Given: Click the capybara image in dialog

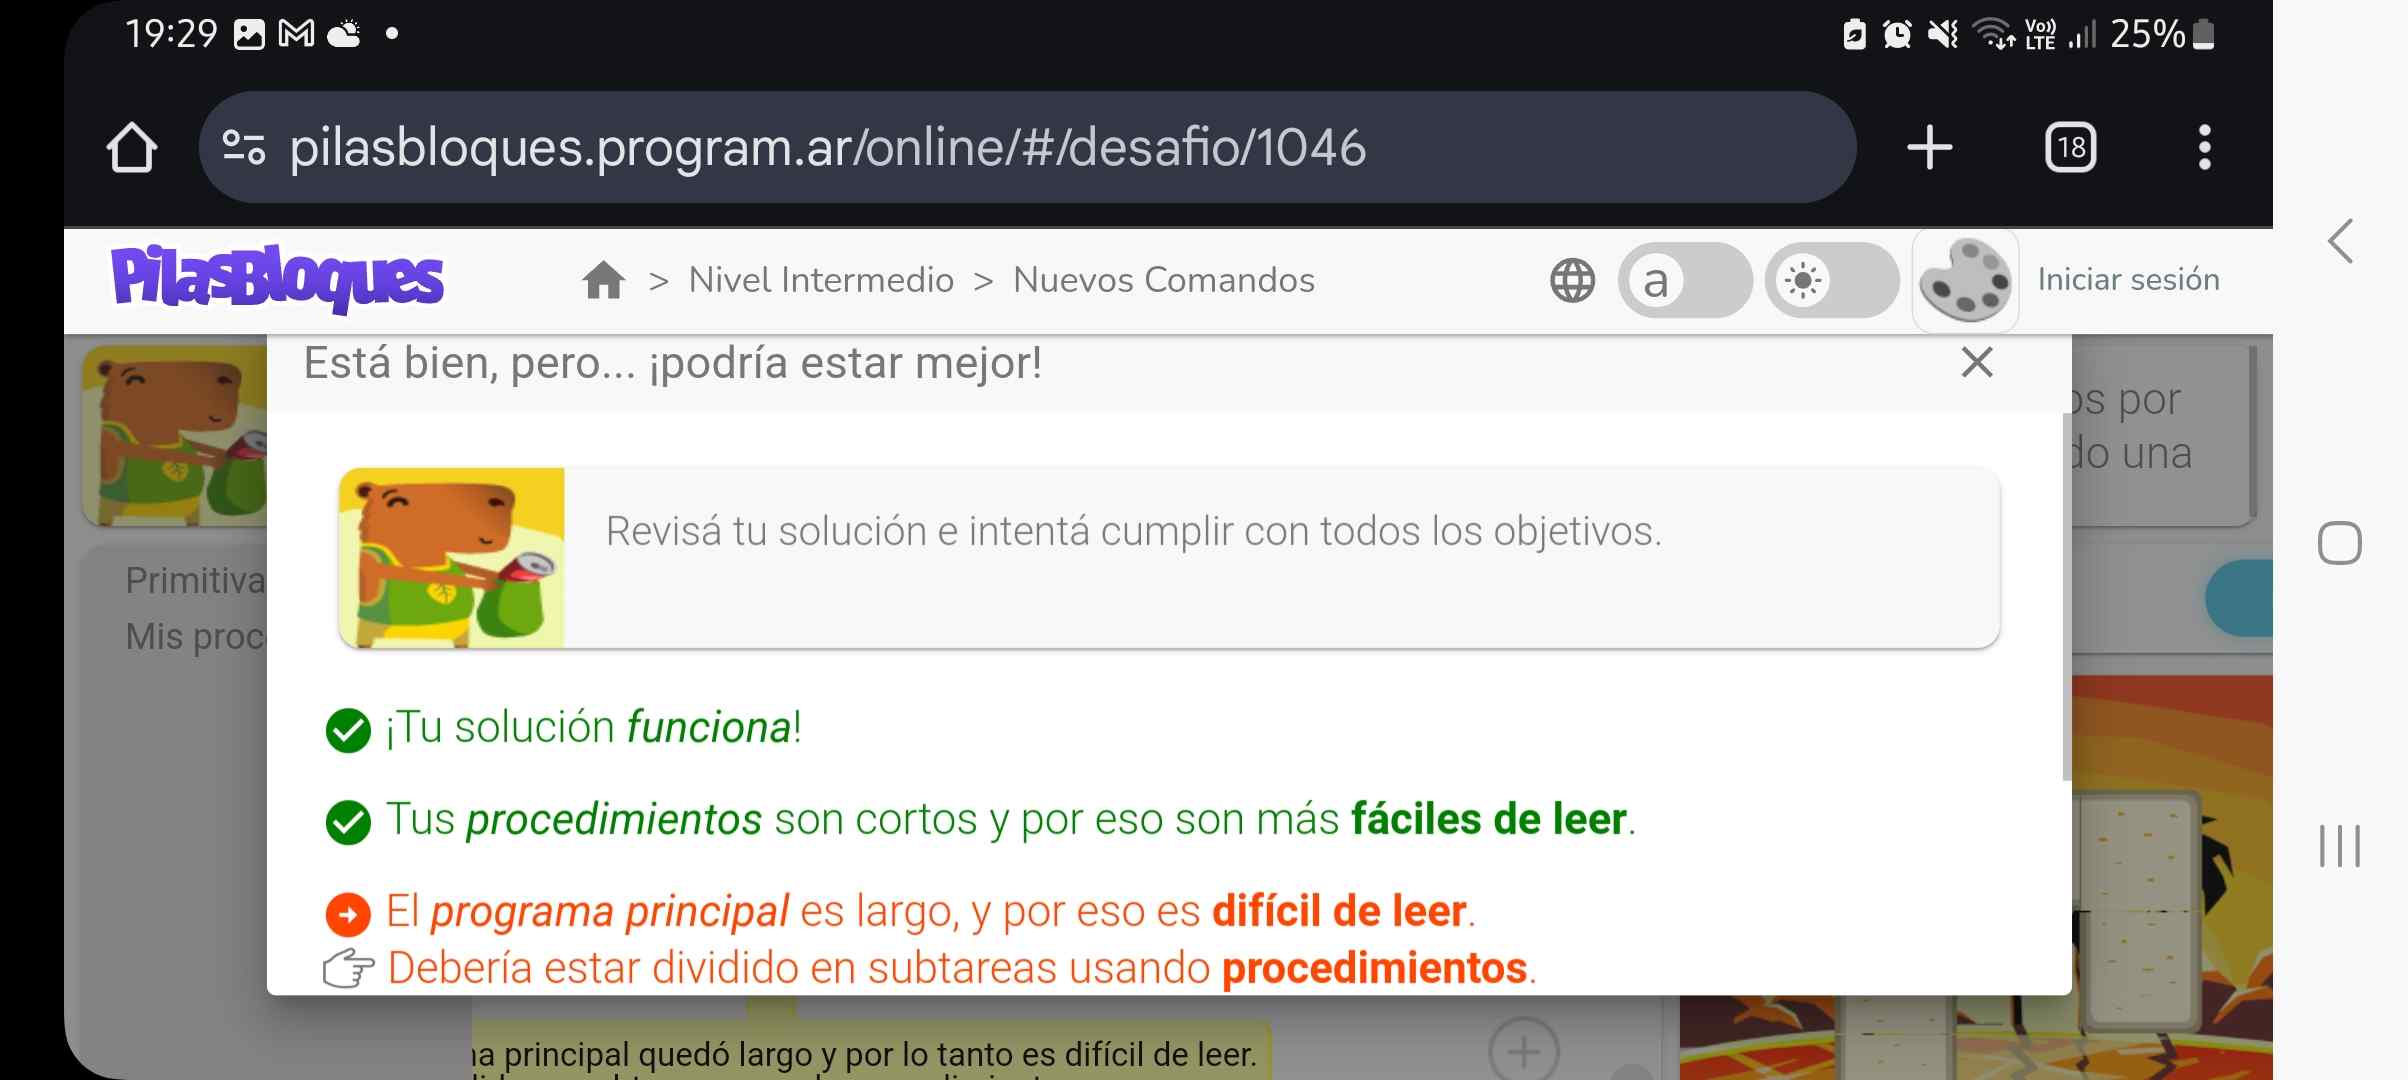Looking at the screenshot, I should (x=452, y=557).
